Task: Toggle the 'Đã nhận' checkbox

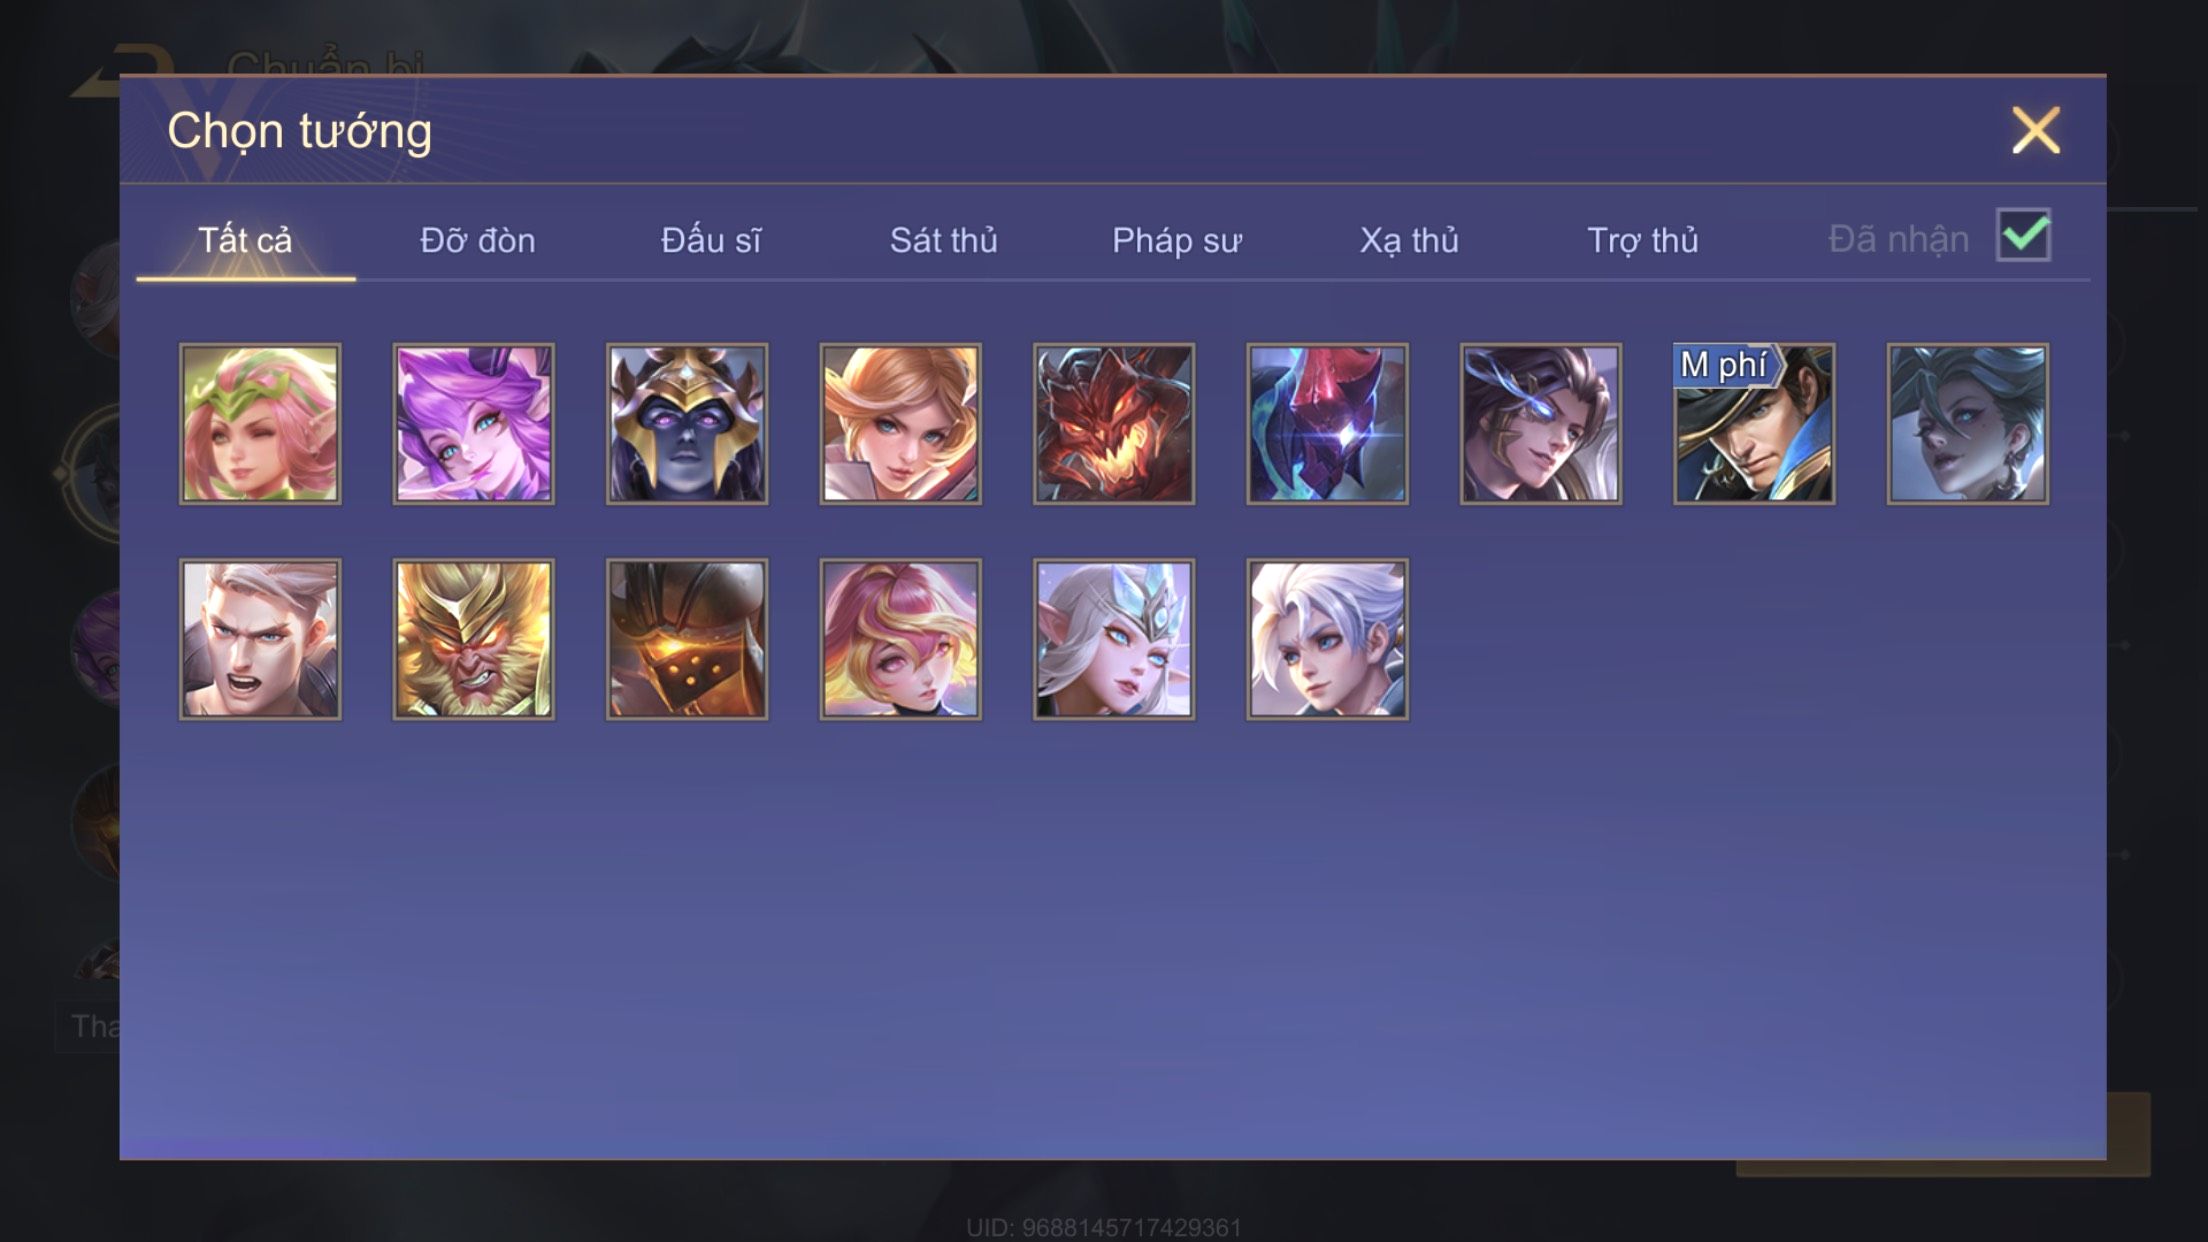Action: point(2023,236)
